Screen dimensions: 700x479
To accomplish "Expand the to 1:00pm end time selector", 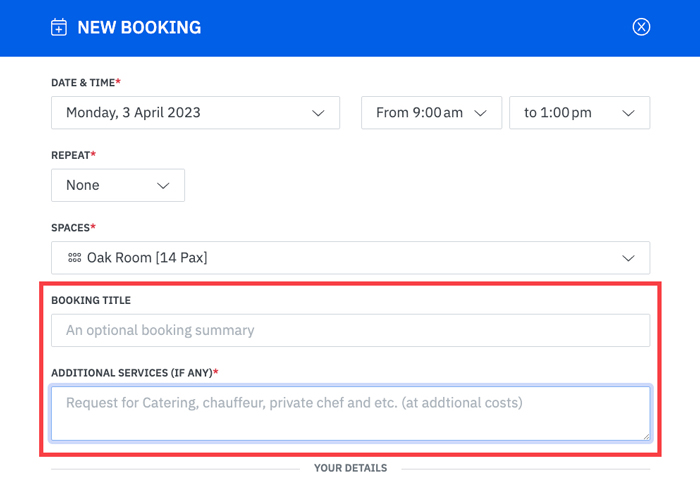I will click(x=579, y=113).
